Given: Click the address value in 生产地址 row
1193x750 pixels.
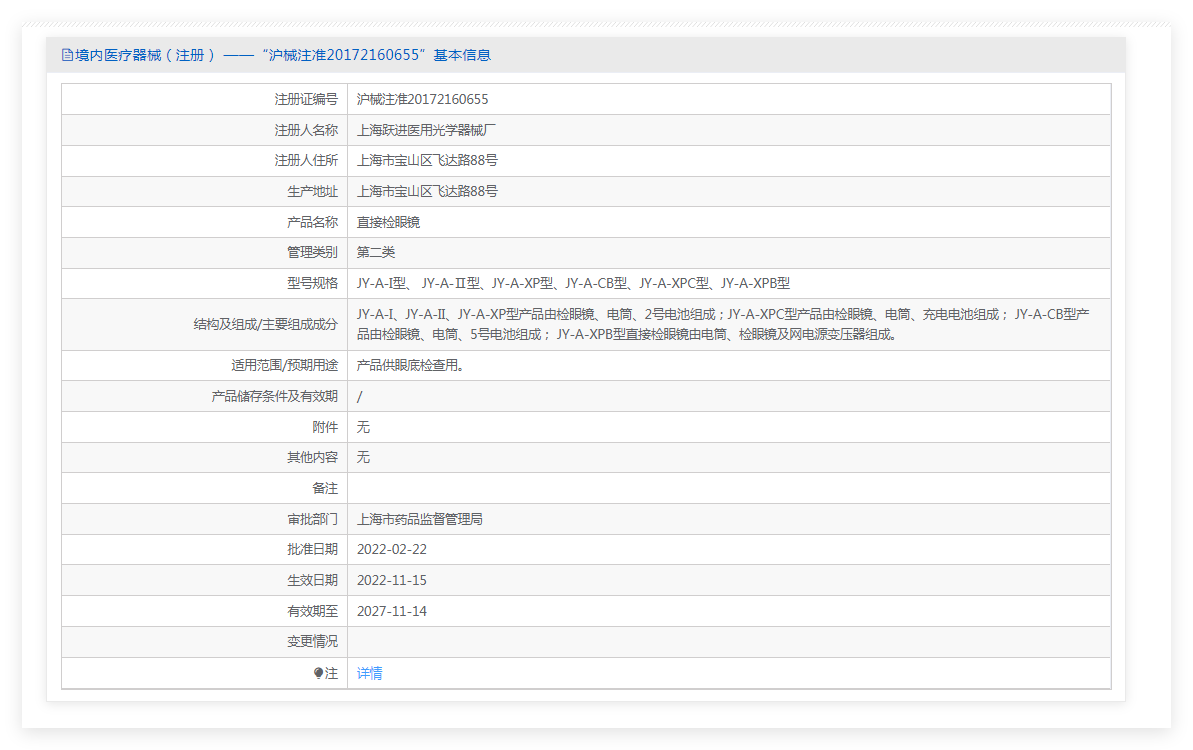Looking at the screenshot, I should (x=427, y=192).
